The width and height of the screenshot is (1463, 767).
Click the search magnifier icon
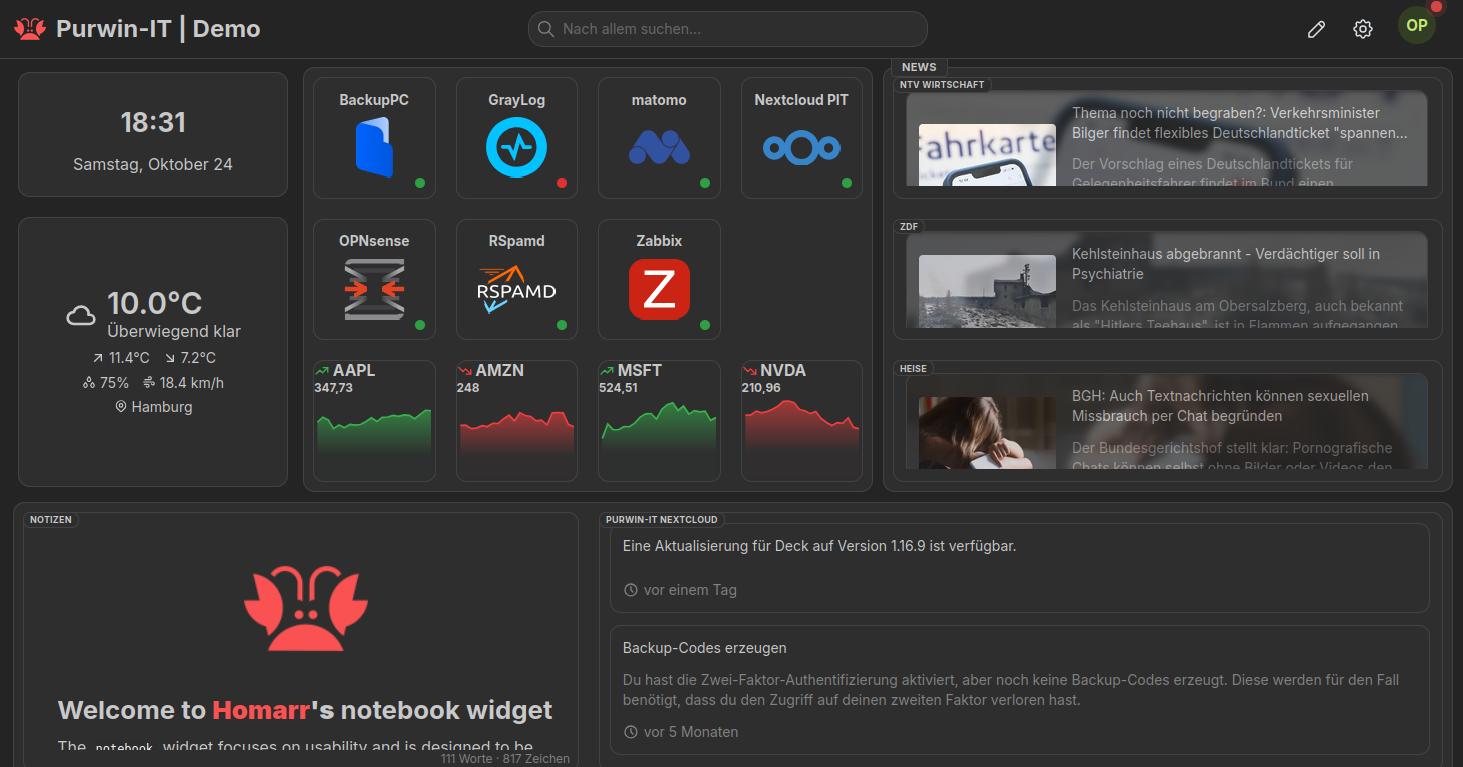click(546, 29)
